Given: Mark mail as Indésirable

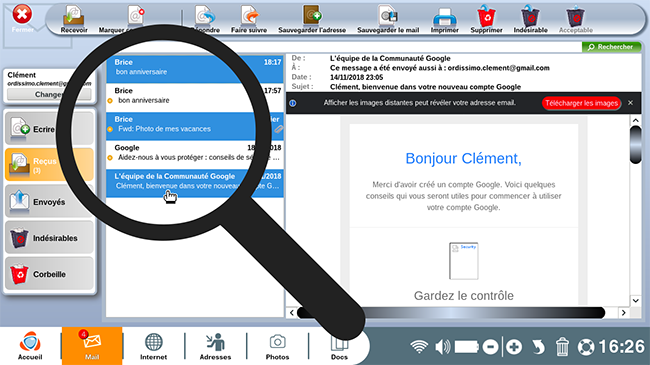Looking at the screenshot, I should pos(530,19).
